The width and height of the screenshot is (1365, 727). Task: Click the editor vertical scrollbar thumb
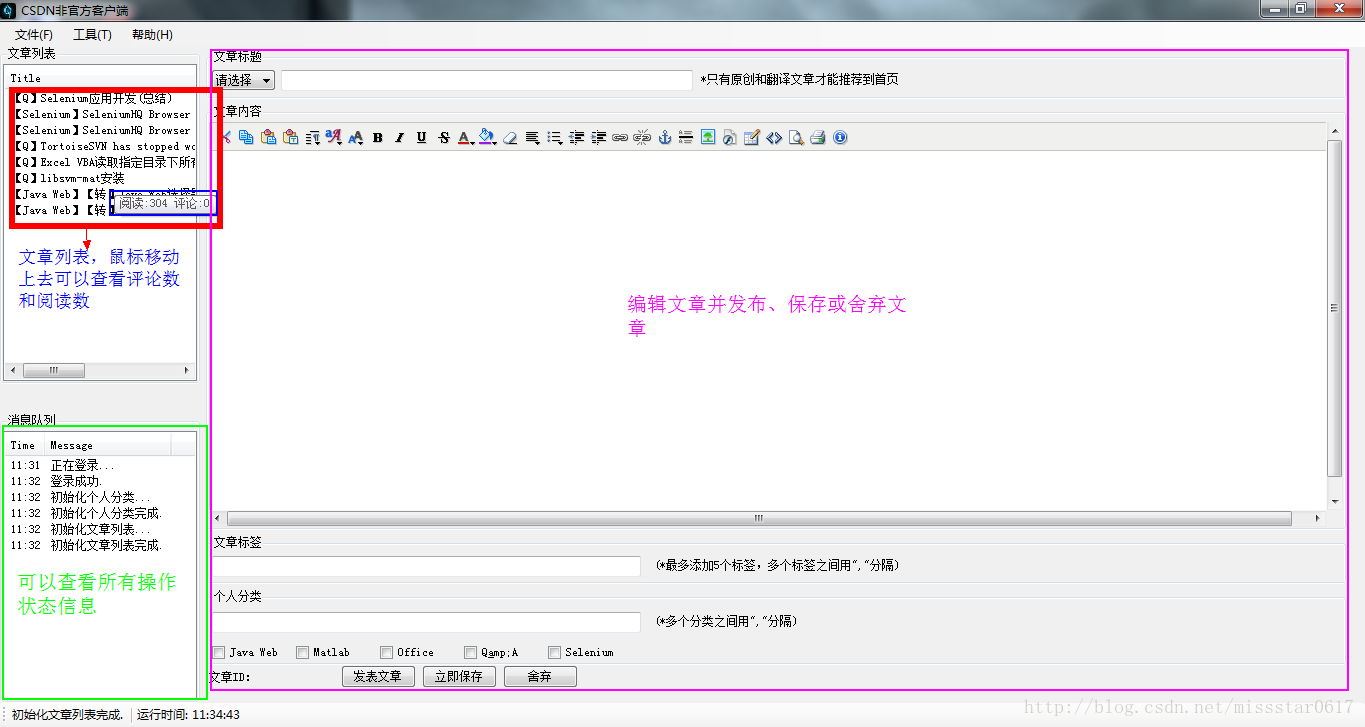(x=1334, y=308)
